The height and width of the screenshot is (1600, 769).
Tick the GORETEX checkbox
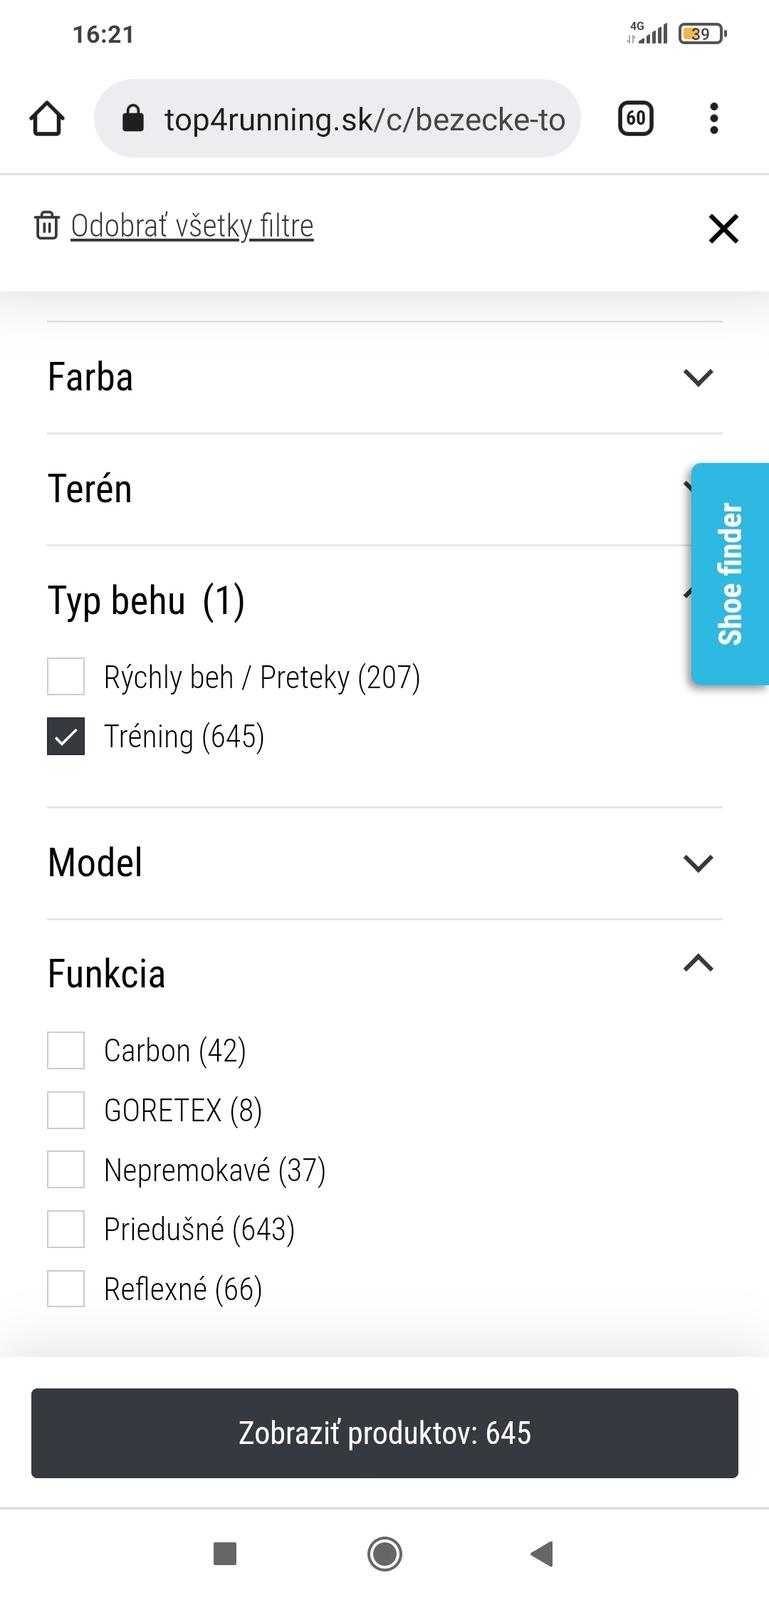[x=66, y=1110]
